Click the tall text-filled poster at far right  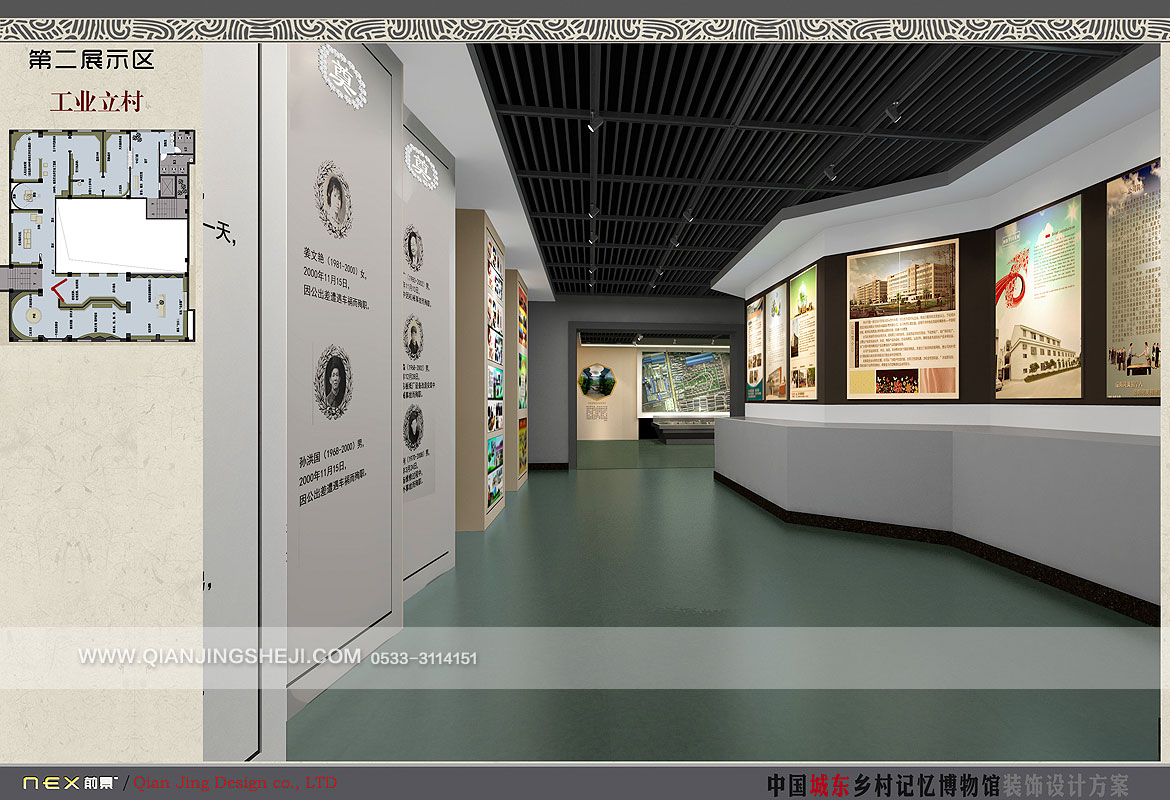(1133, 278)
